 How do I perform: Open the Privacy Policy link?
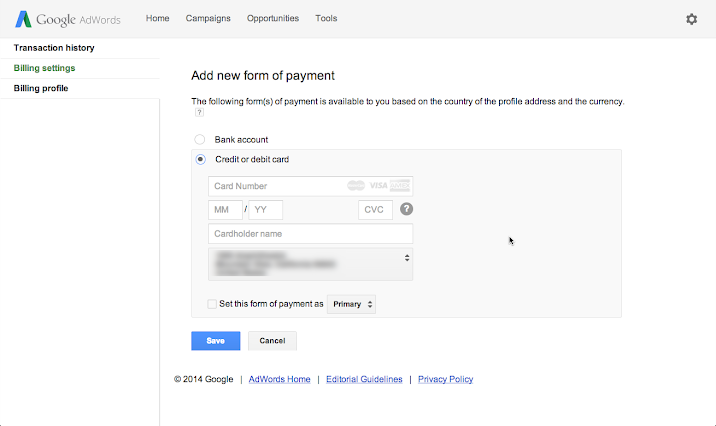445,380
